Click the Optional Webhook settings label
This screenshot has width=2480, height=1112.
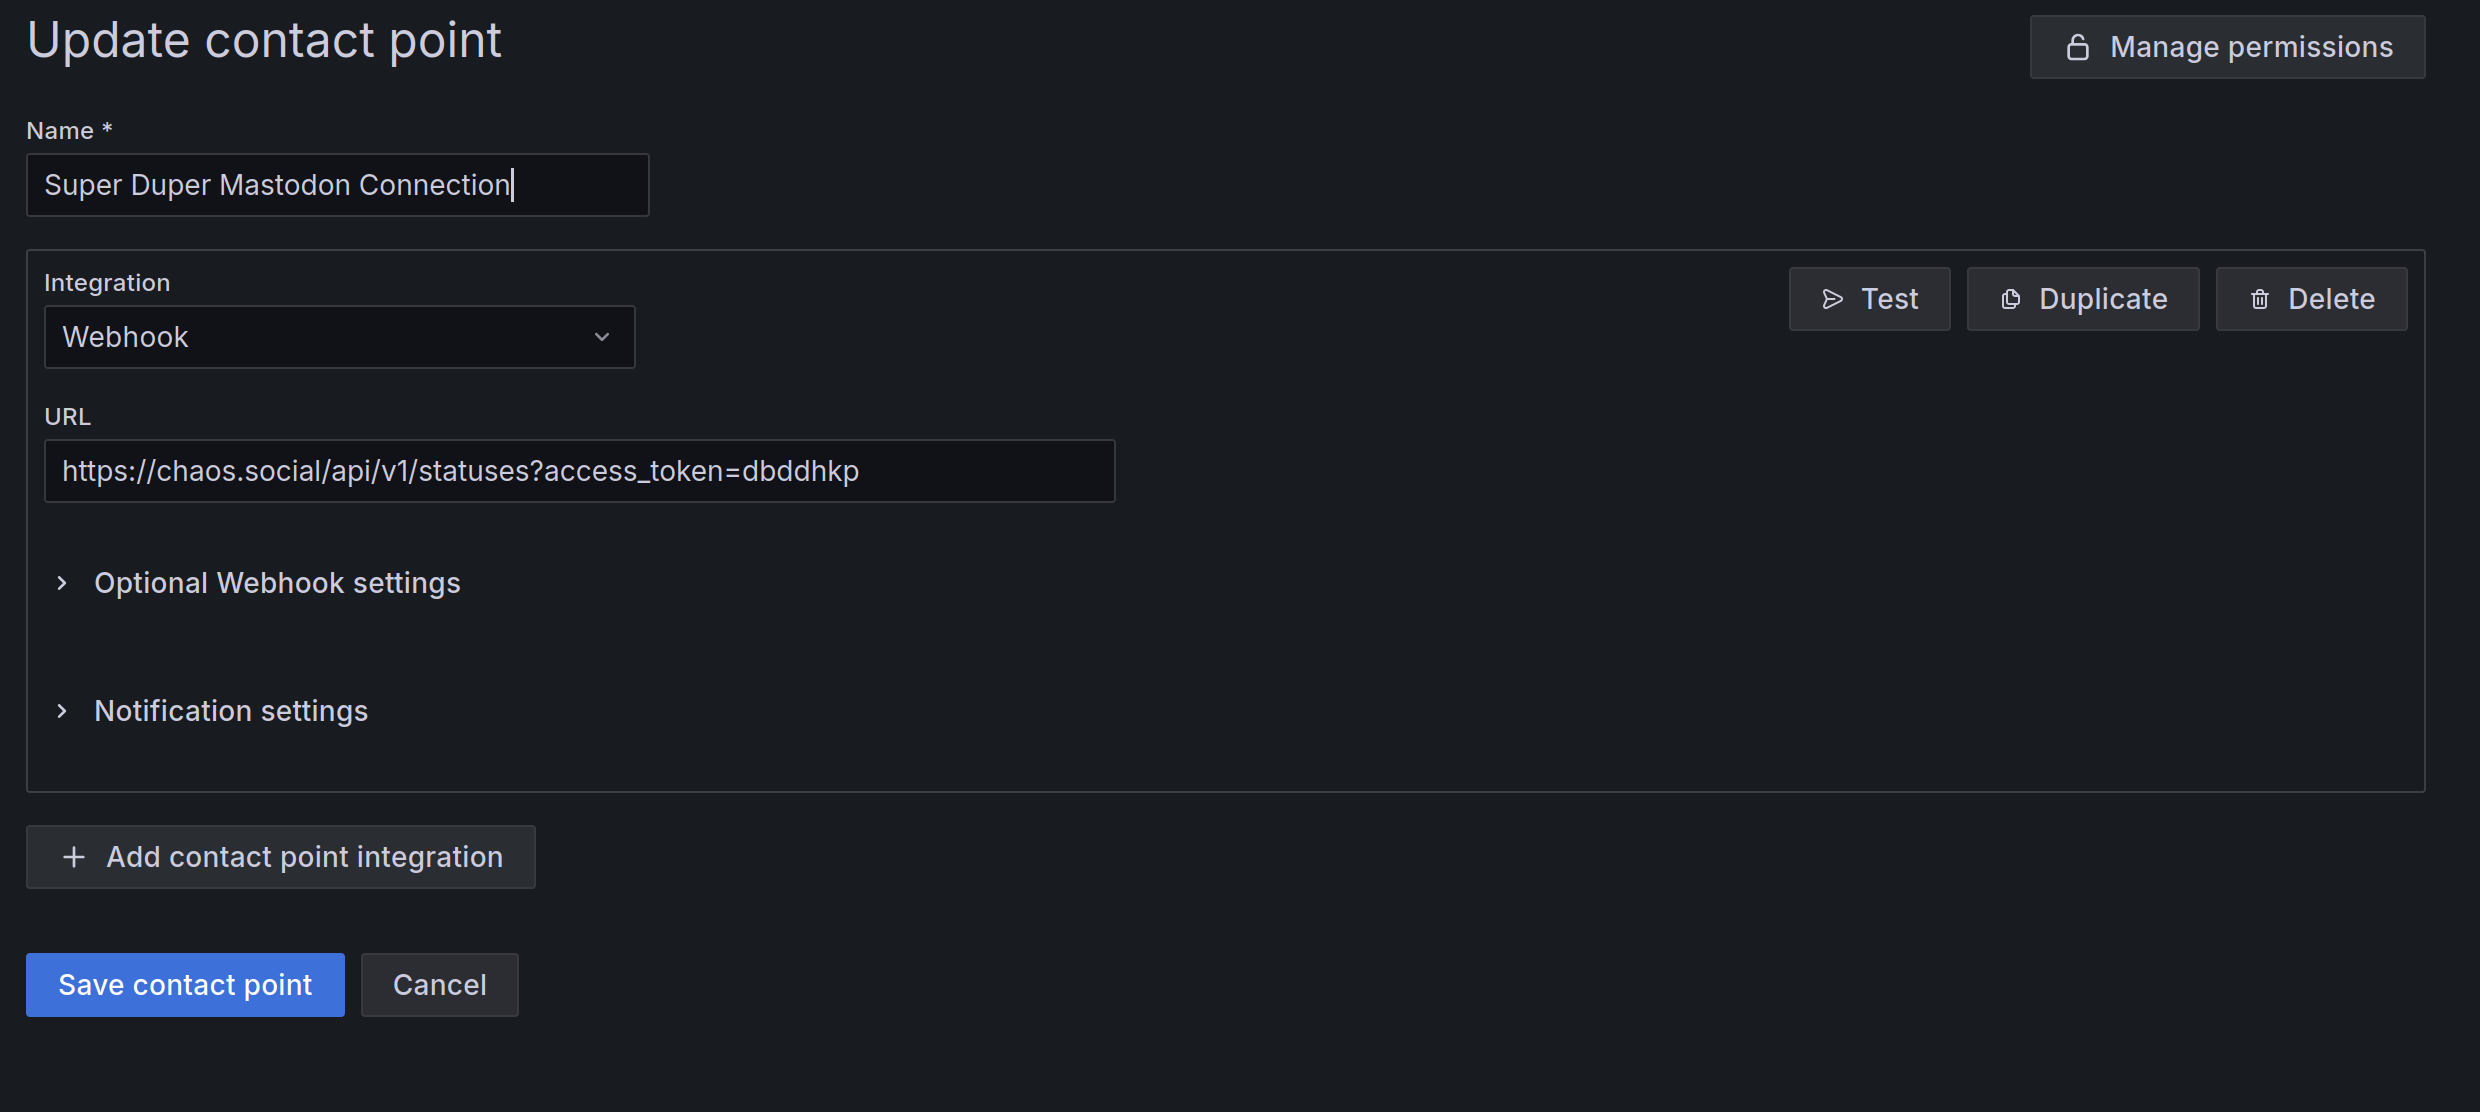point(277,583)
